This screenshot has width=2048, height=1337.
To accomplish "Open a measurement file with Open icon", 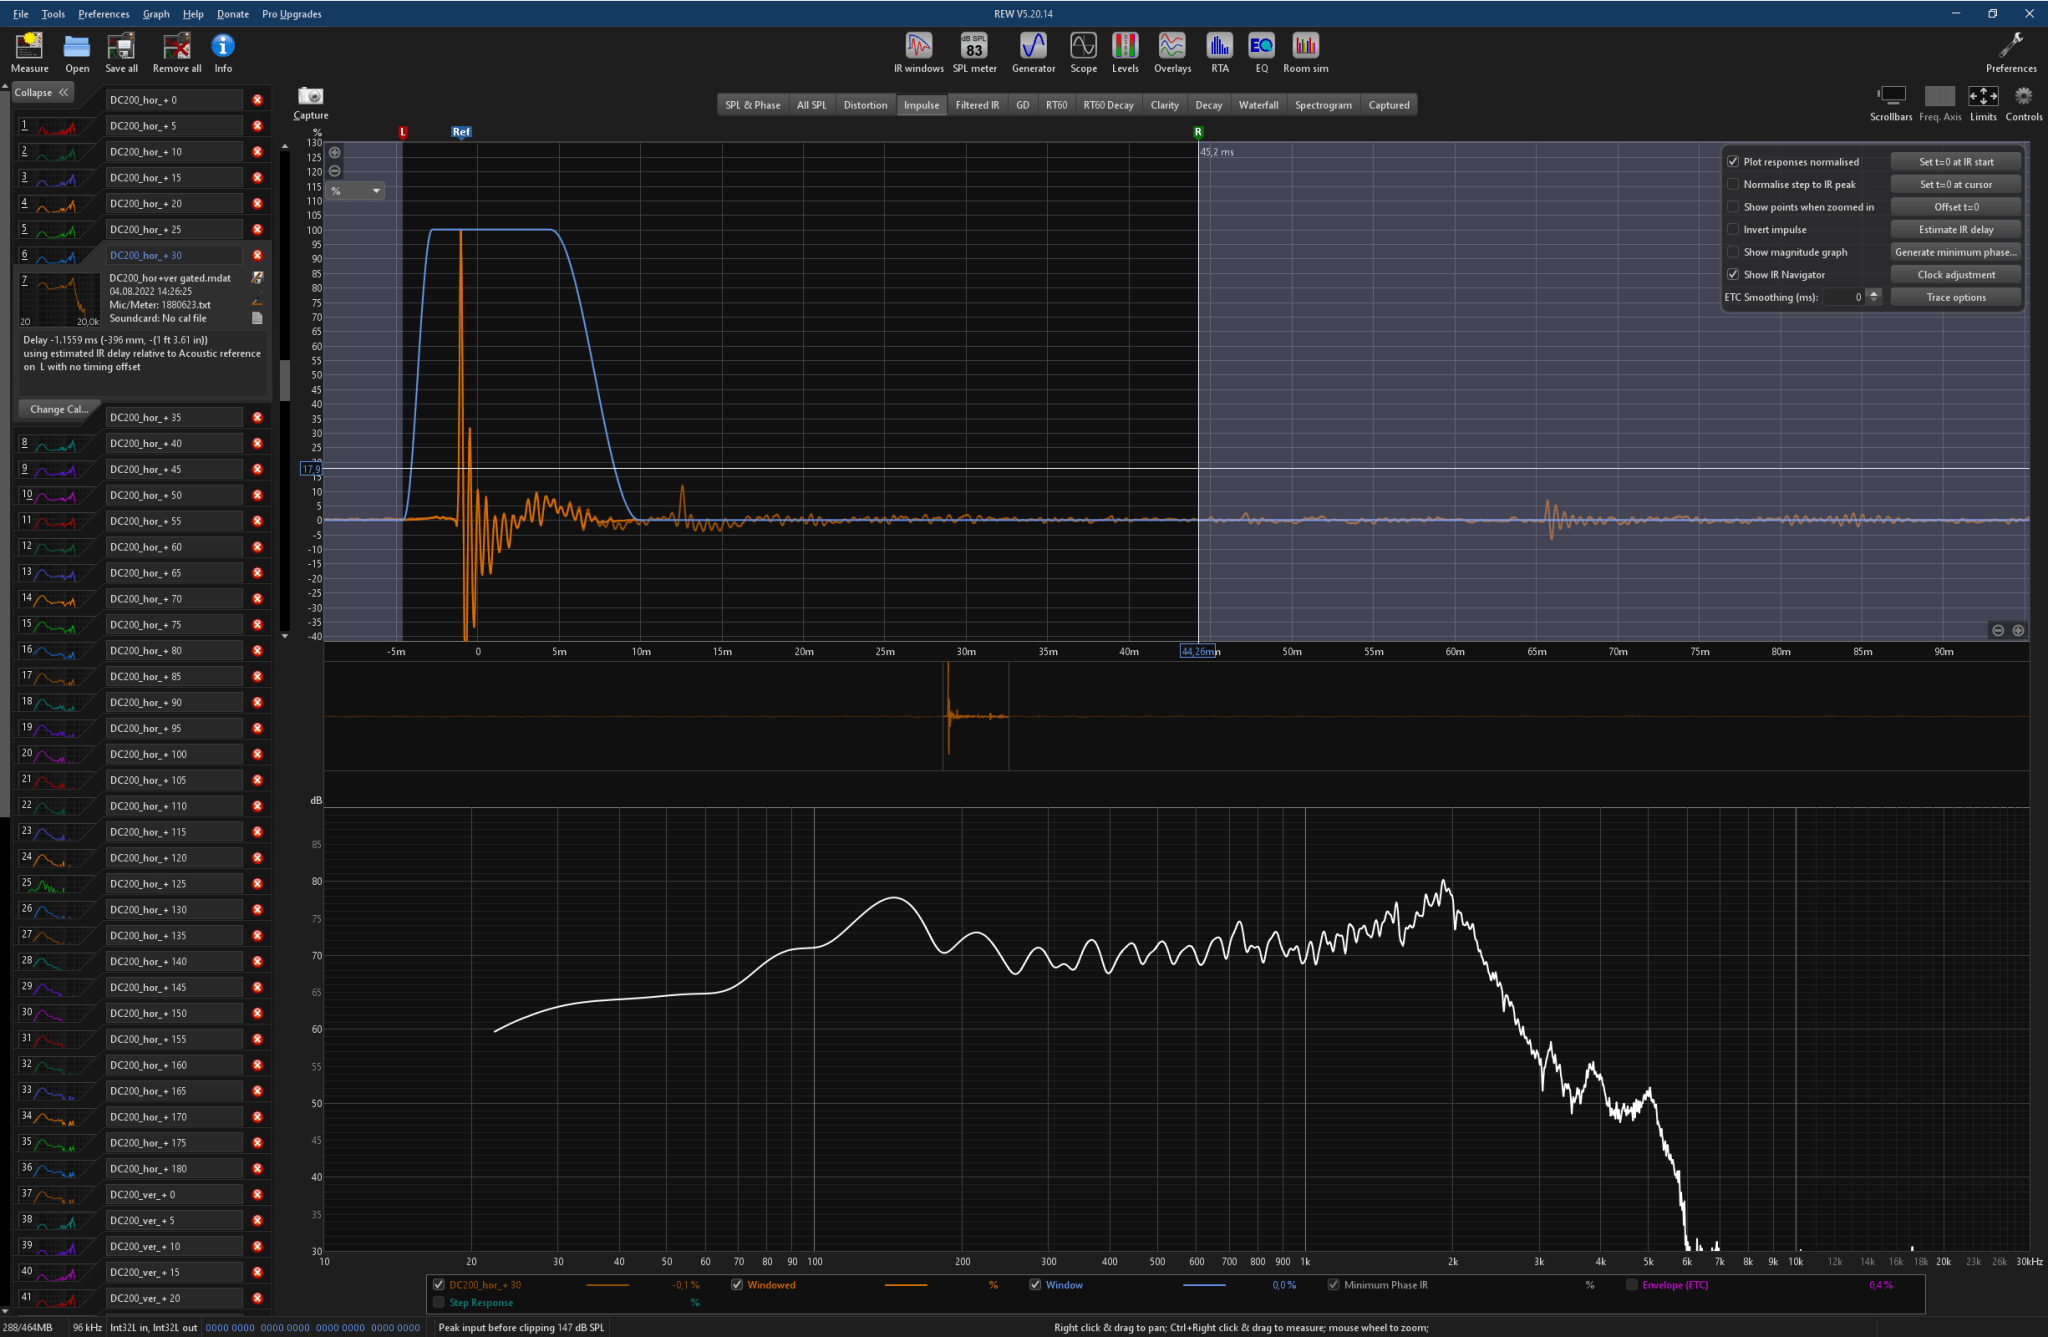I will coord(77,52).
